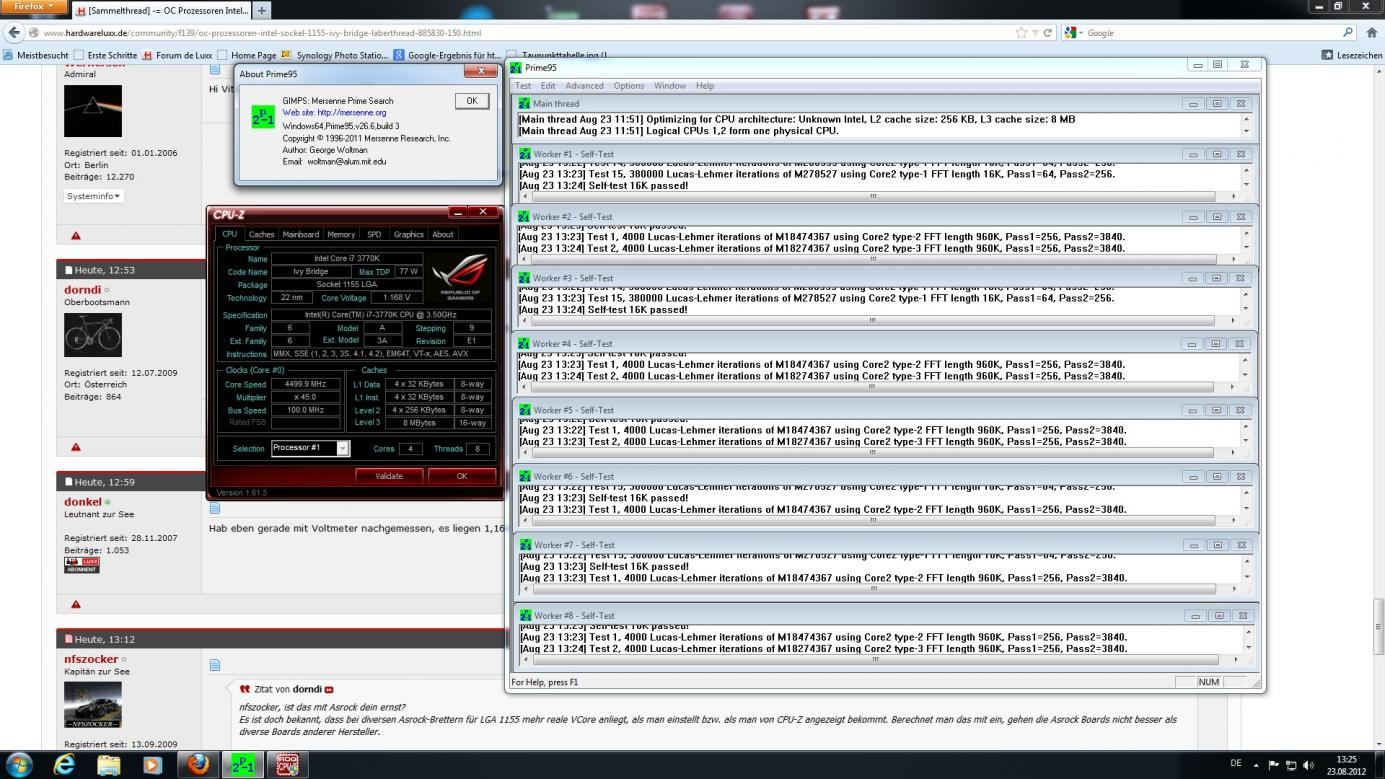Screen dimensions: 1385x779
Task: Bookmark this page with the star
Action: [1021, 32]
